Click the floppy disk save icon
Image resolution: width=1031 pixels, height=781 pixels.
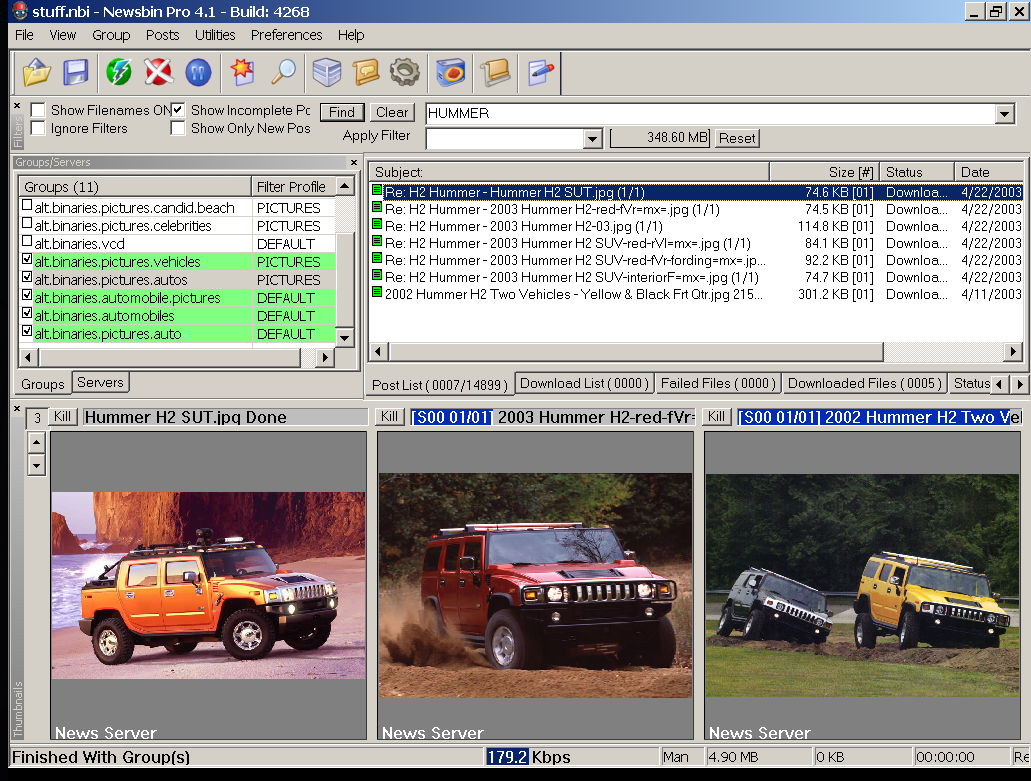click(76, 72)
